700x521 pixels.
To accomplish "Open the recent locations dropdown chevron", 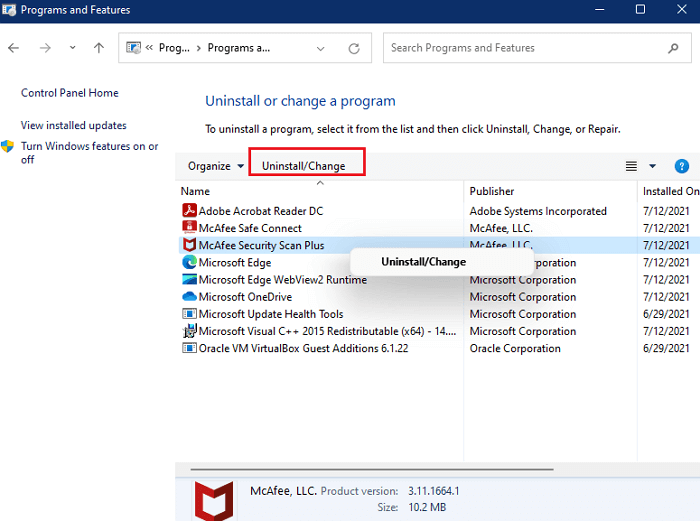I will (x=72, y=47).
